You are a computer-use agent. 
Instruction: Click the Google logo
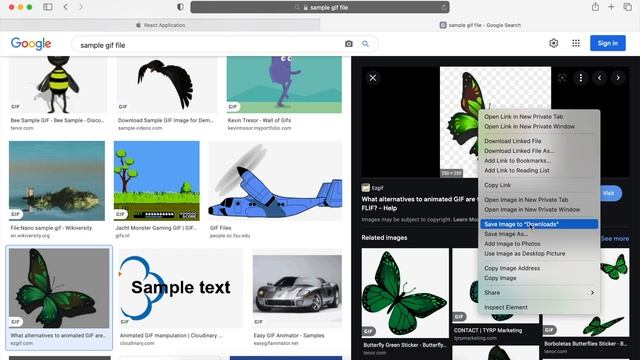31,43
